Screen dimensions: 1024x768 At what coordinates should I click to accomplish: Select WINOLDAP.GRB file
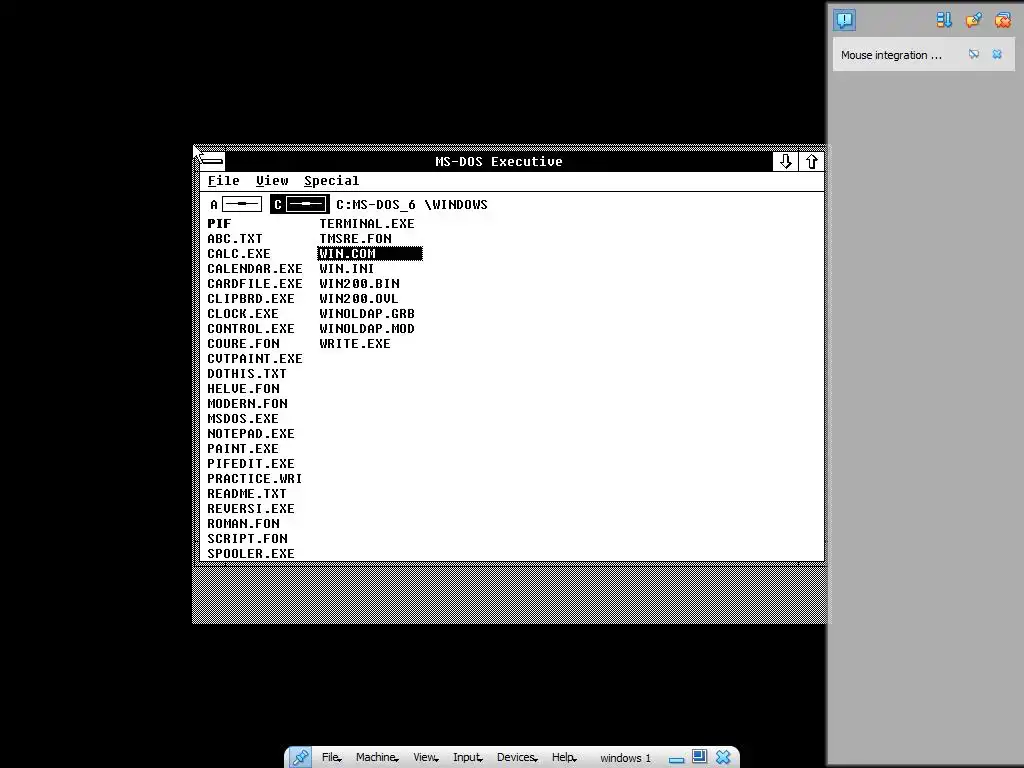tap(367, 313)
